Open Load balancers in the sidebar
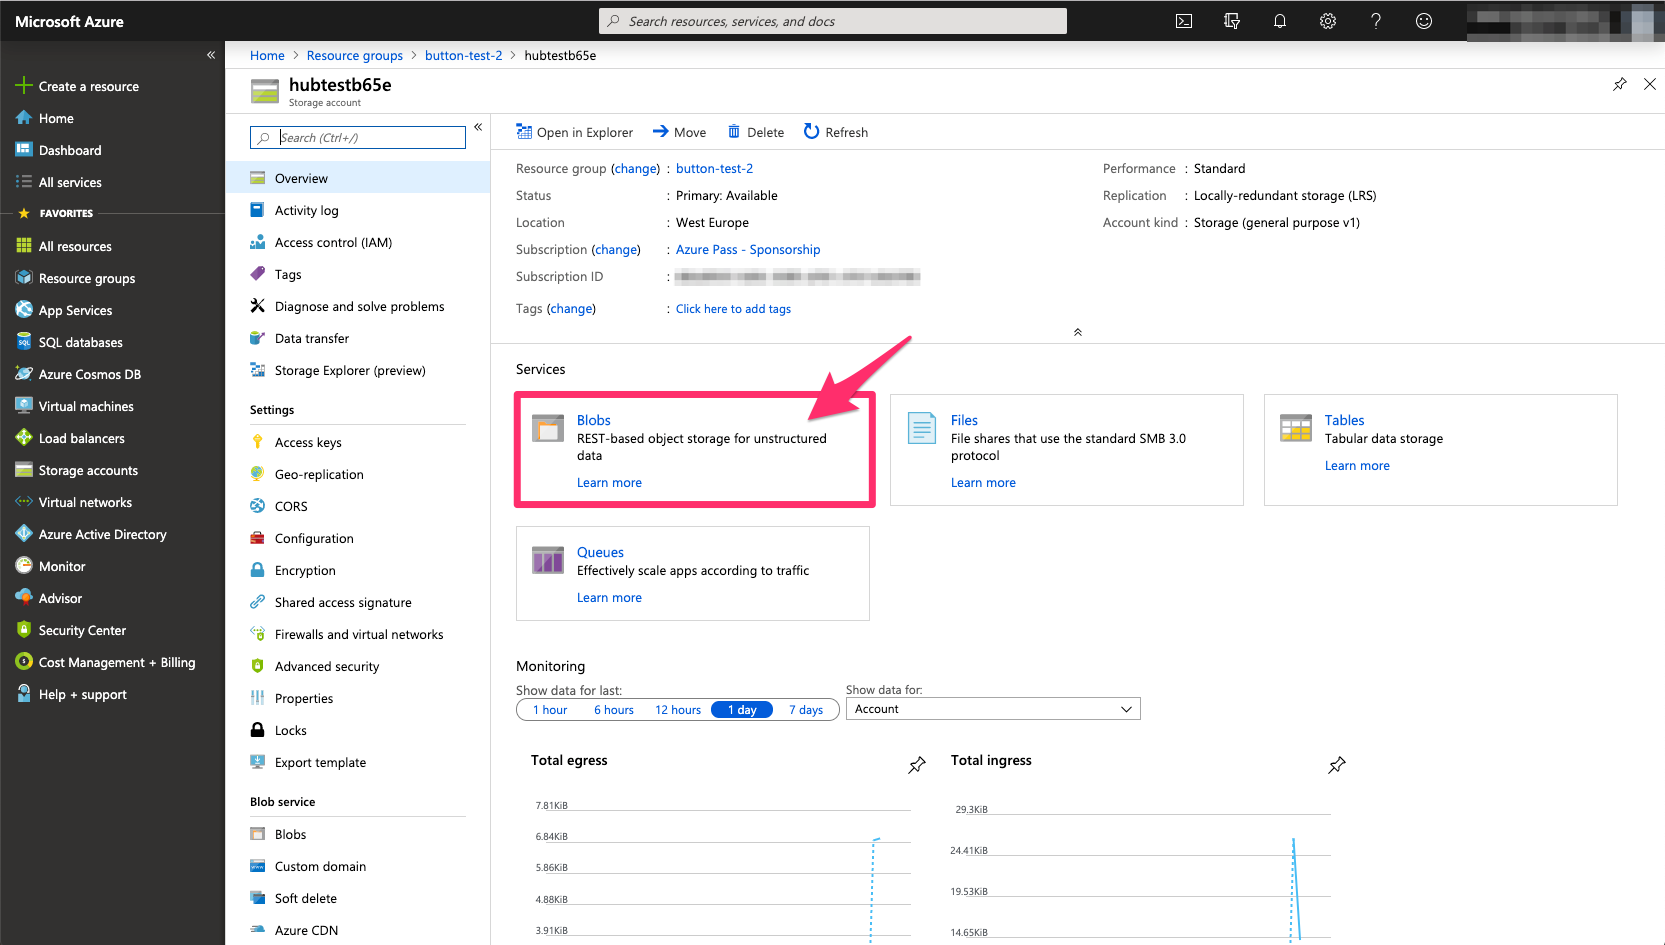 click(x=81, y=438)
